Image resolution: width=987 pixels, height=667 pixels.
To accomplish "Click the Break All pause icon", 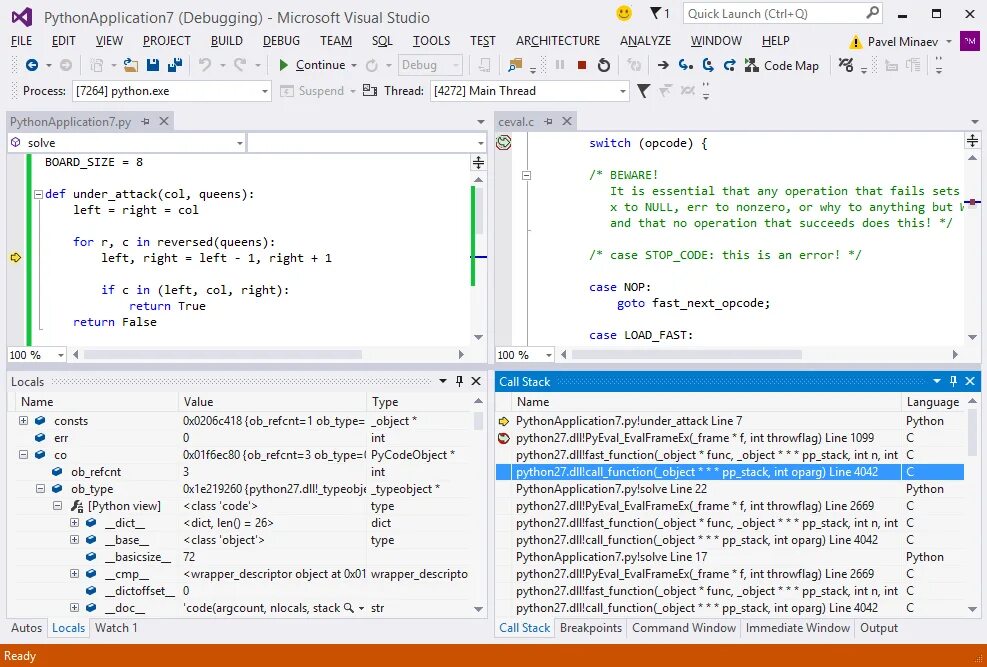I will pos(560,65).
